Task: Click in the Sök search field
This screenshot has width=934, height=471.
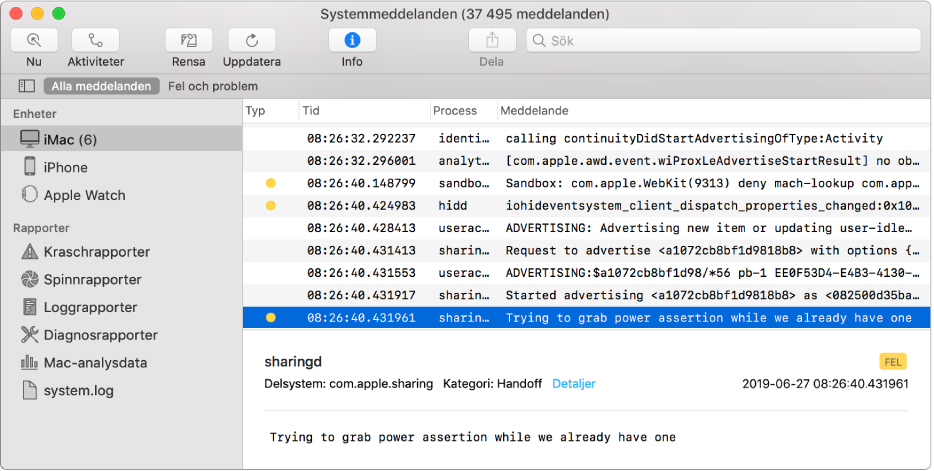Action: pos(724,40)
